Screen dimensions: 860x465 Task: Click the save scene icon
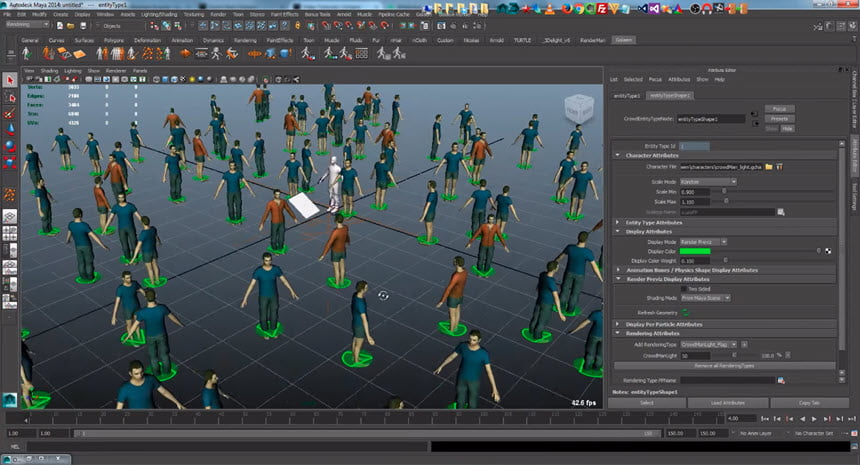[x=83, y=26]
